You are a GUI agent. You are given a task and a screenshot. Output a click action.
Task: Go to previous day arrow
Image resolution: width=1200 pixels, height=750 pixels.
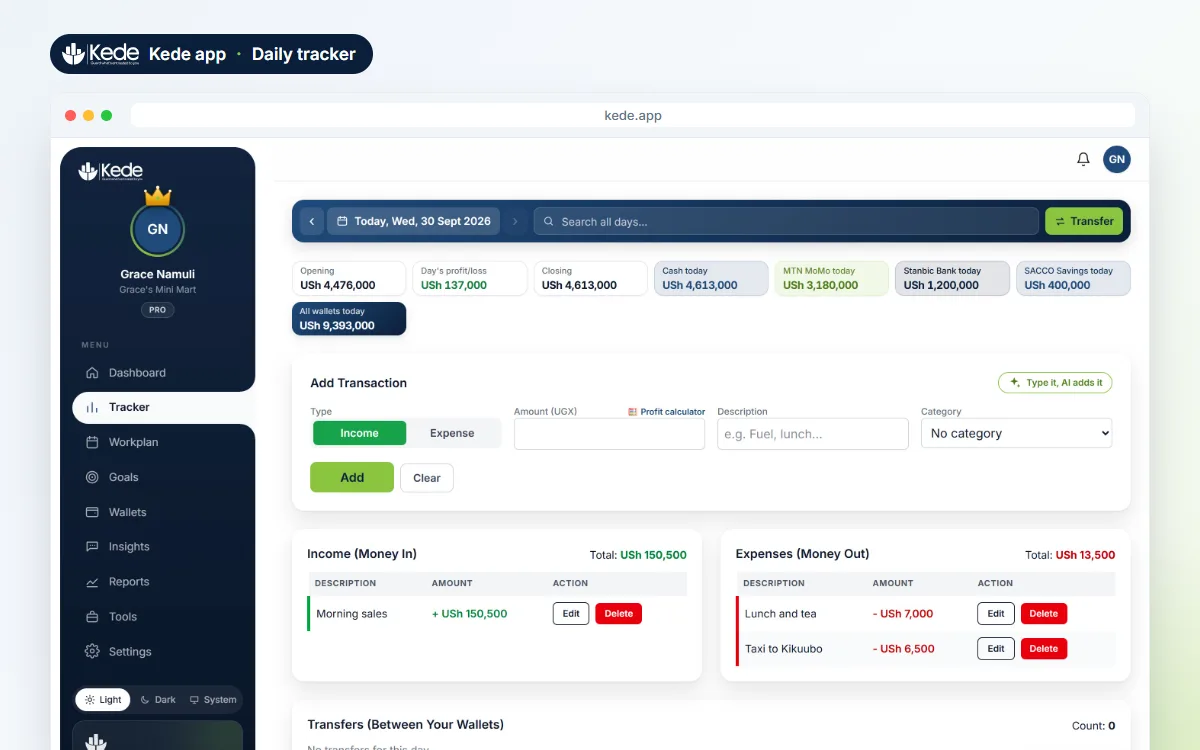[x=312, y=221]
